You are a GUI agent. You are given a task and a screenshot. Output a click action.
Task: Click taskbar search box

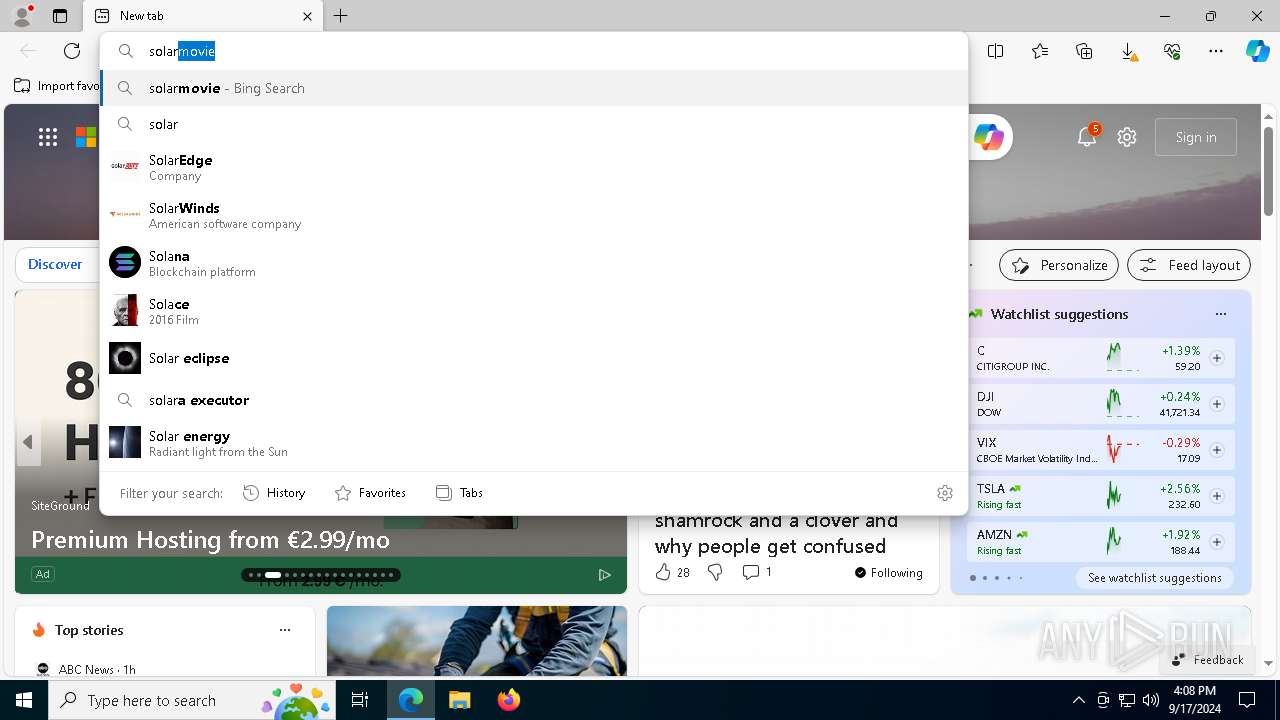tap(190, 700)
